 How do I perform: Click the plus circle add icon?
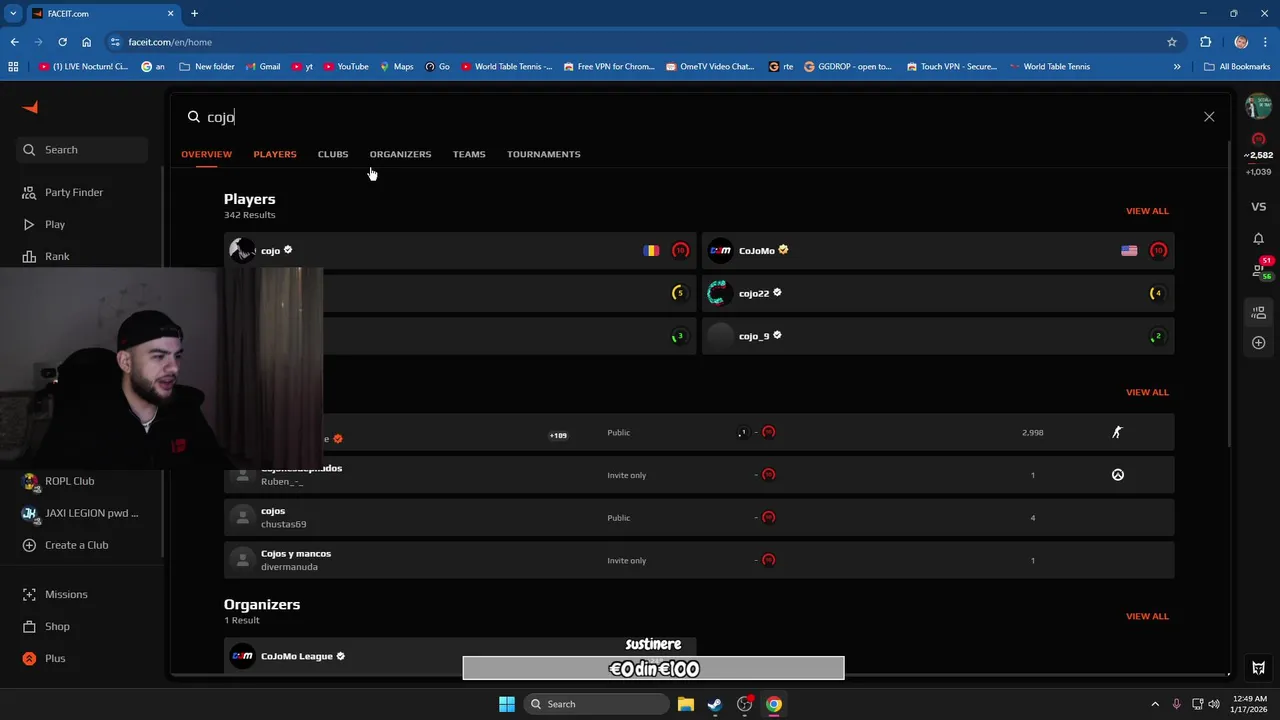click(1258, 343)
